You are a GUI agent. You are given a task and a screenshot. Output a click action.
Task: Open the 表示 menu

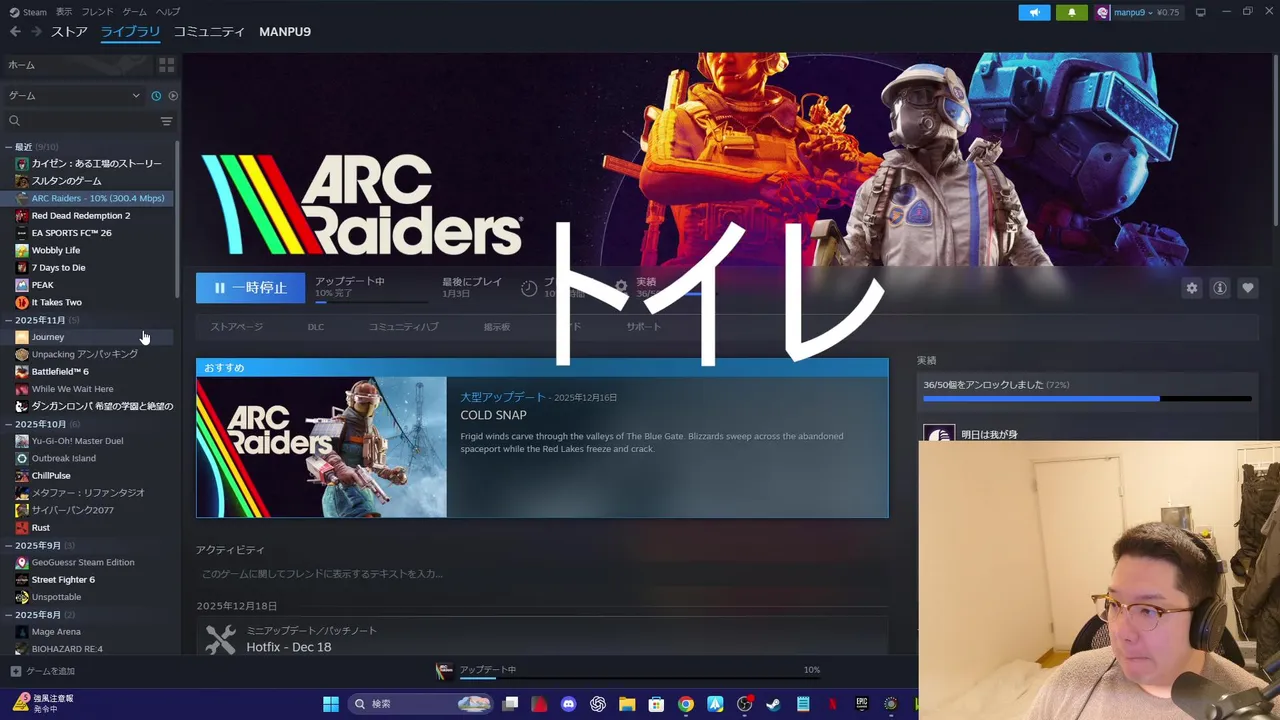pyautogui.click(x=64, y=12)
